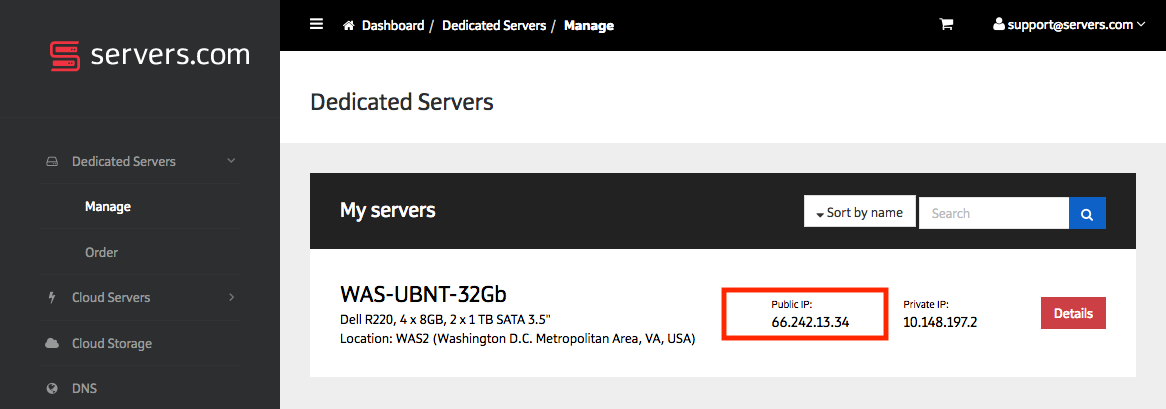Click the Dedicated Servers drive icon
The height and width of the screenshot is (409, 1166).
[52, 161]
